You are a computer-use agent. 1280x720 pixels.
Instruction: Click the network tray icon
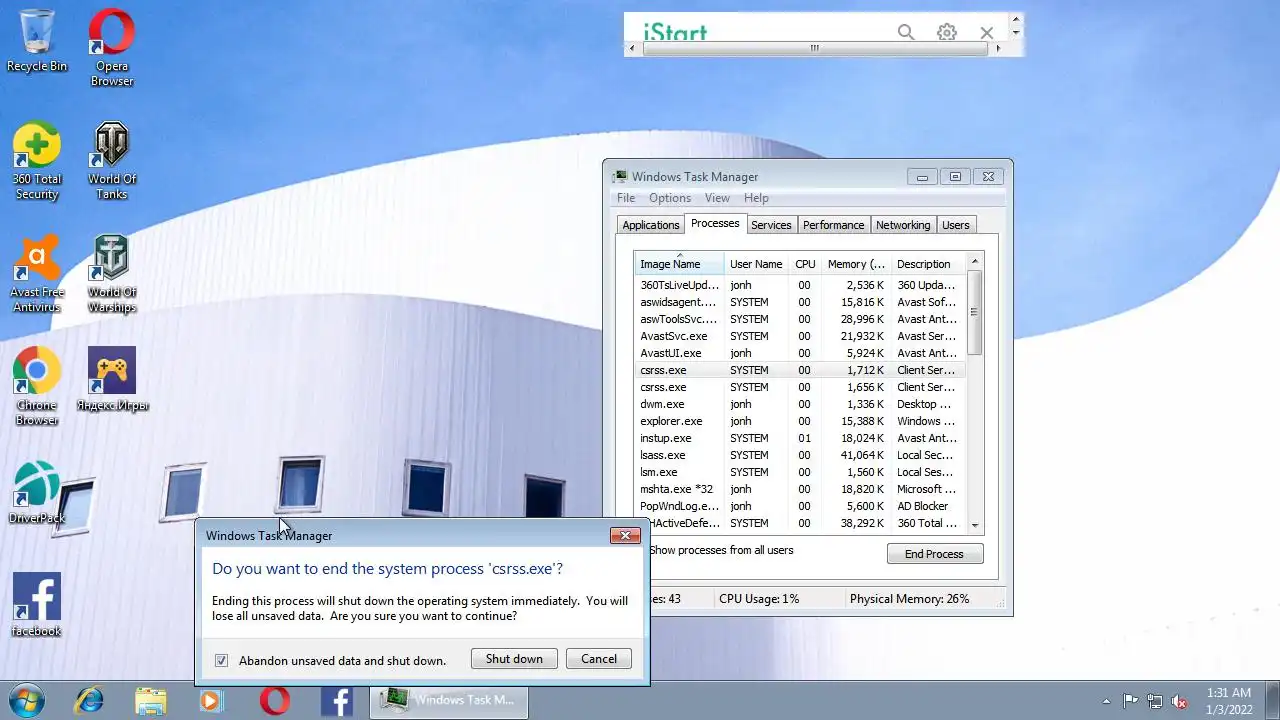pos(1155,701)
